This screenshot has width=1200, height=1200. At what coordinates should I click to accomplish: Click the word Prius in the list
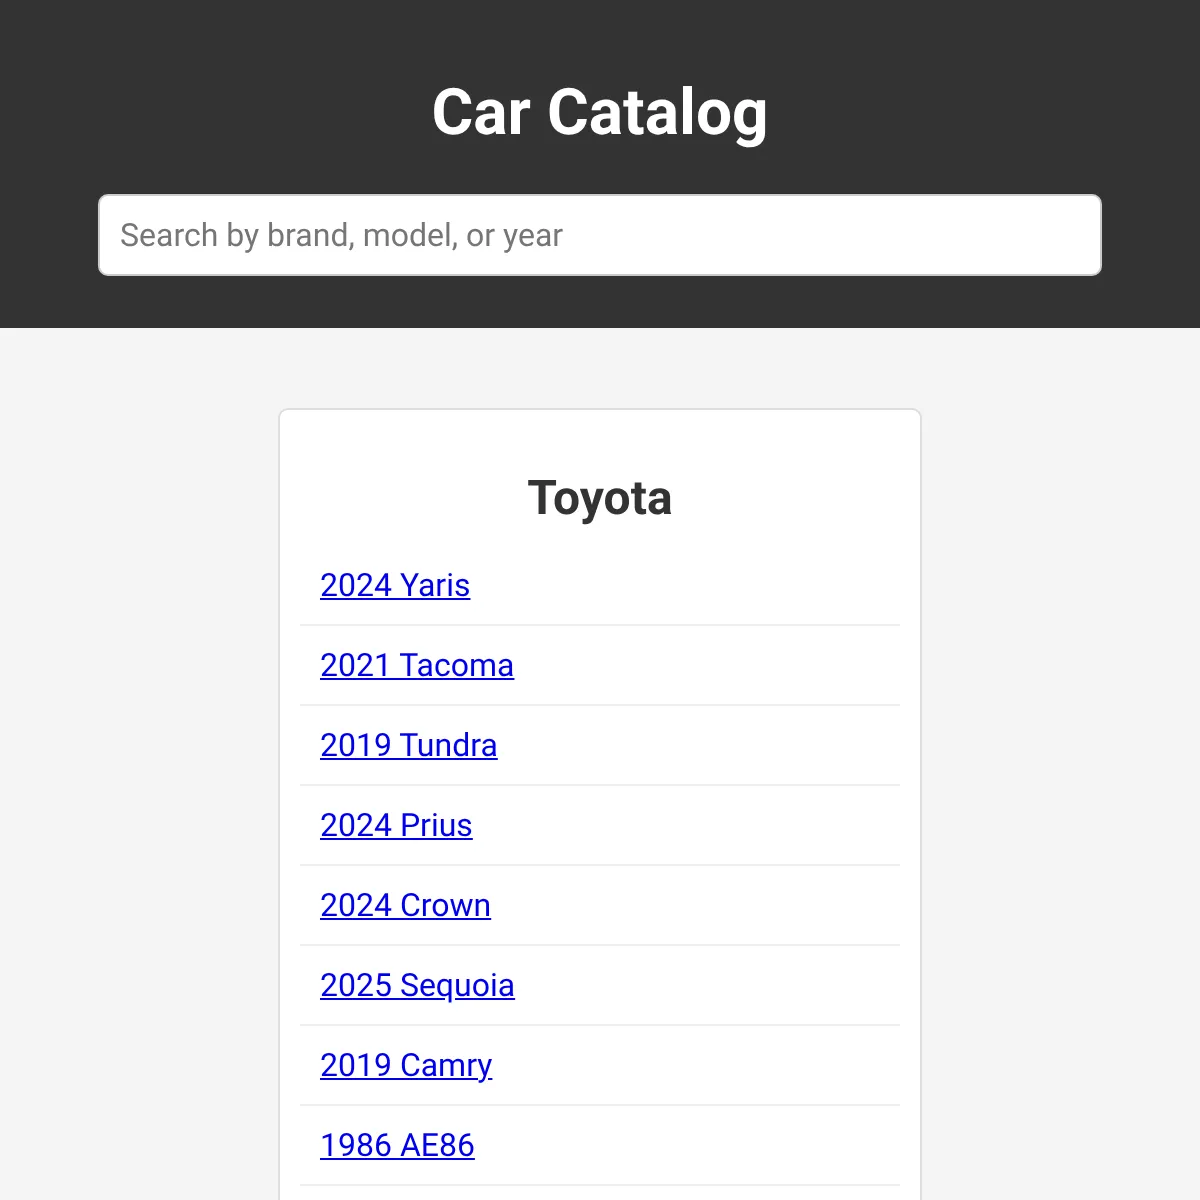point(436,825)
